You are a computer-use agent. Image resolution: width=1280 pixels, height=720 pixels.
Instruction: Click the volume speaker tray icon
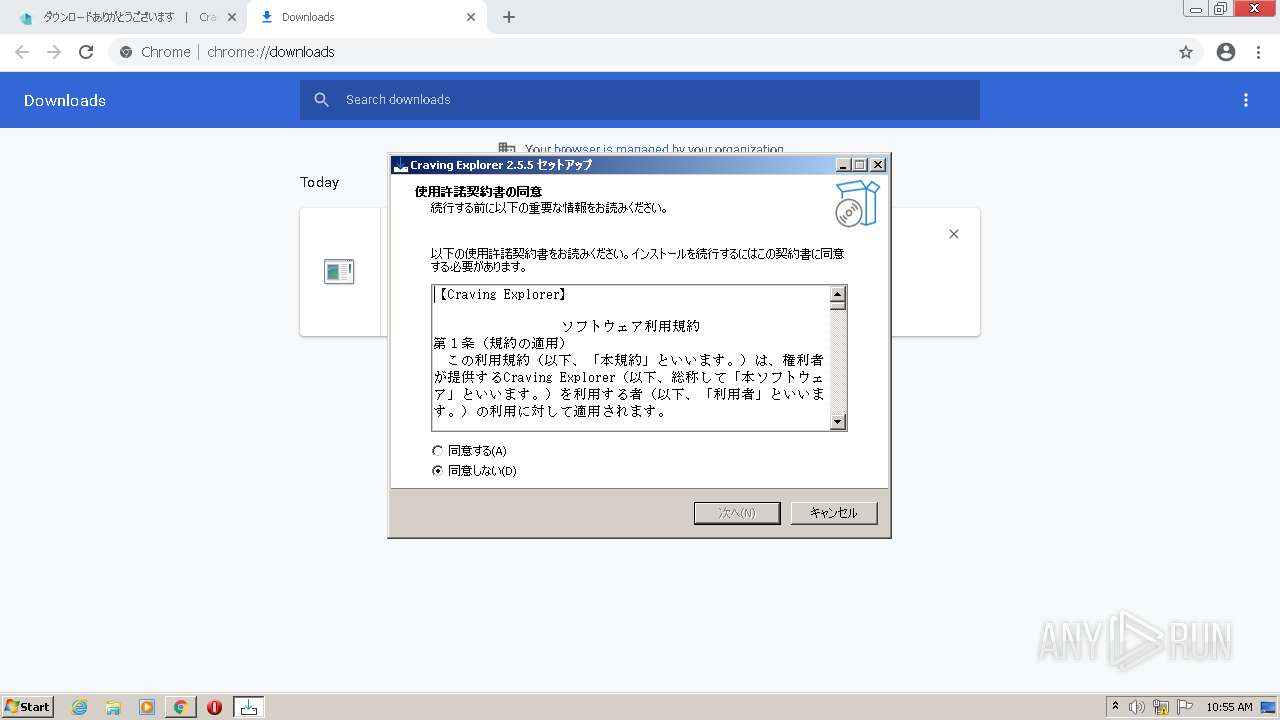pos(1137,707)
